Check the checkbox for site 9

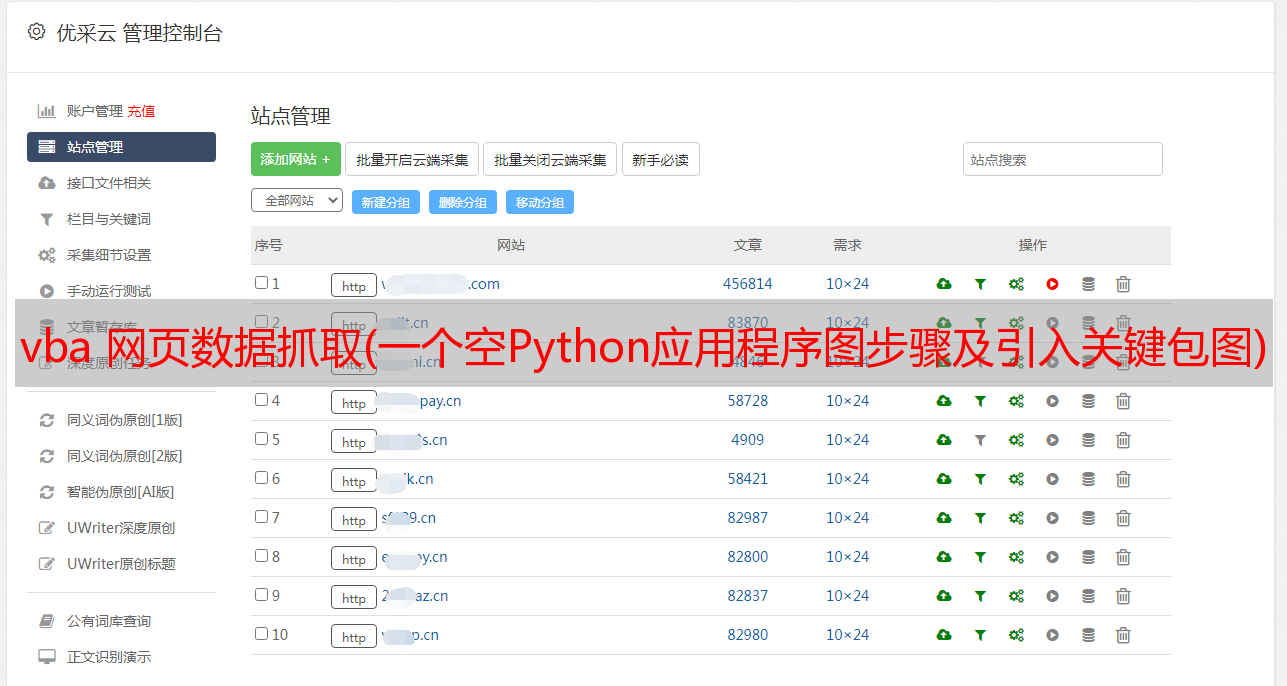point(261,595)
